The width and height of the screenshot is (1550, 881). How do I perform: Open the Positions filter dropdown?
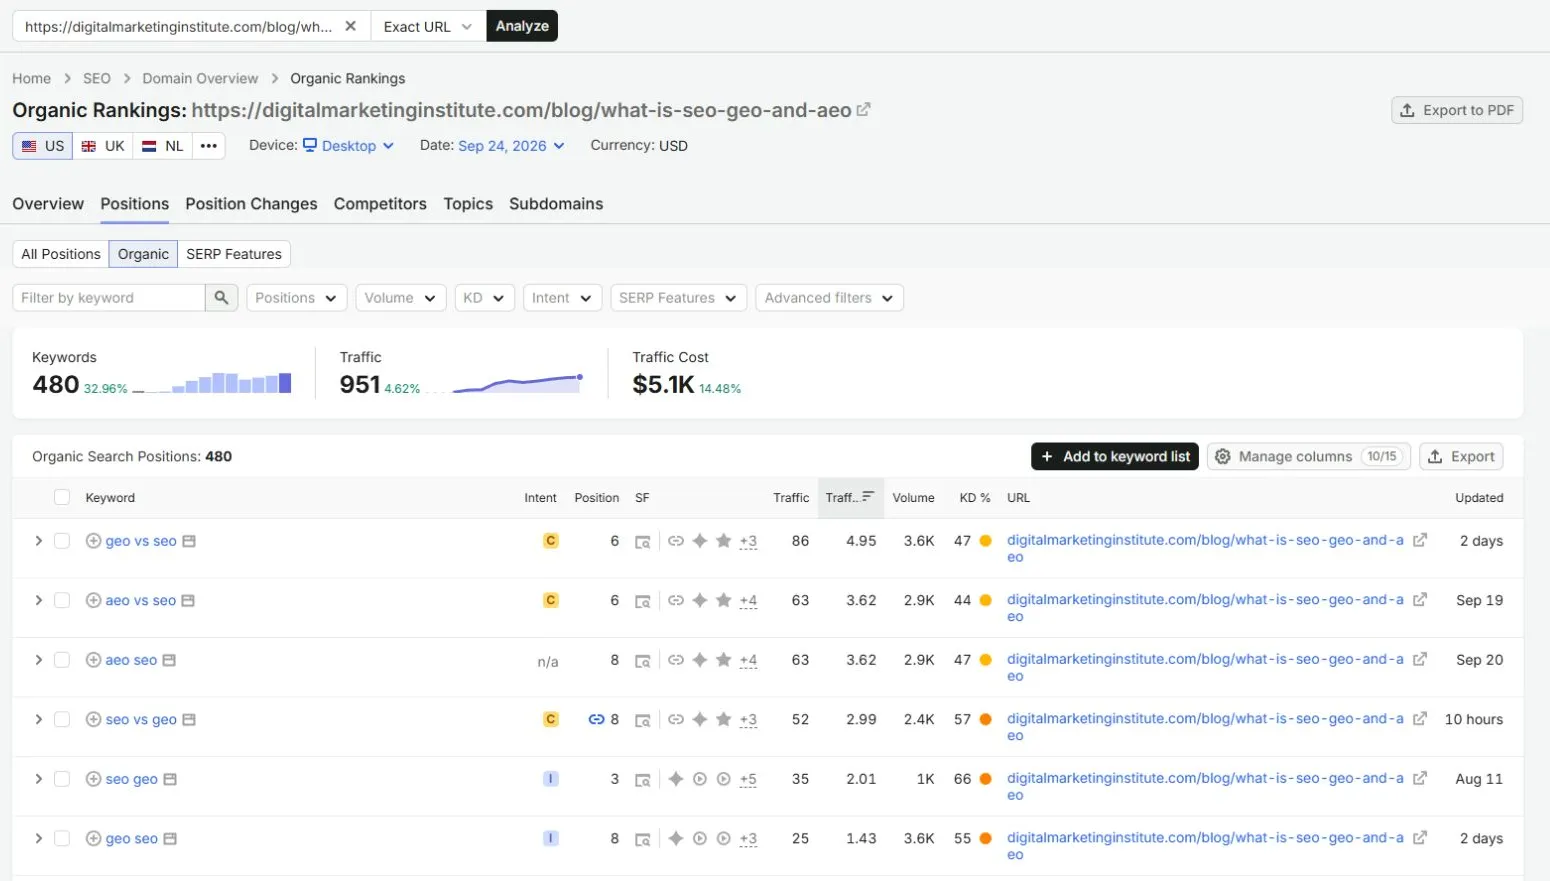pyautogui.click(x=297, y=298)
